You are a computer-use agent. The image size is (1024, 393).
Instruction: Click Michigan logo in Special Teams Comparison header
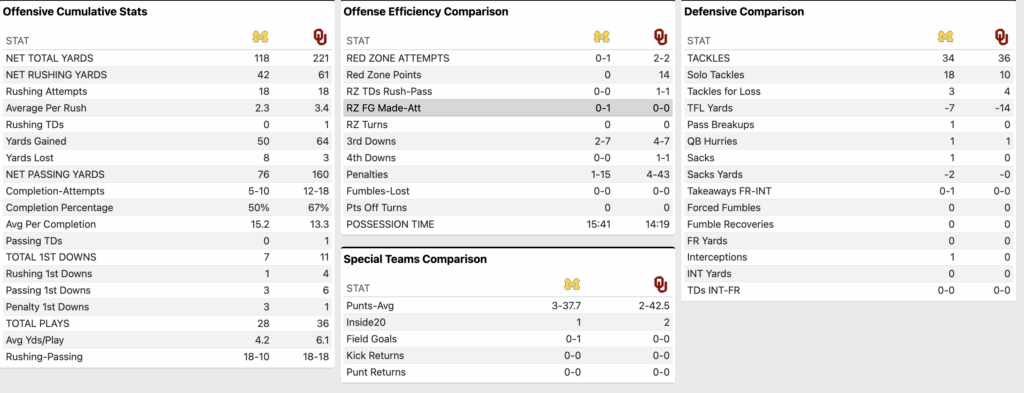(x=572, y=284)
